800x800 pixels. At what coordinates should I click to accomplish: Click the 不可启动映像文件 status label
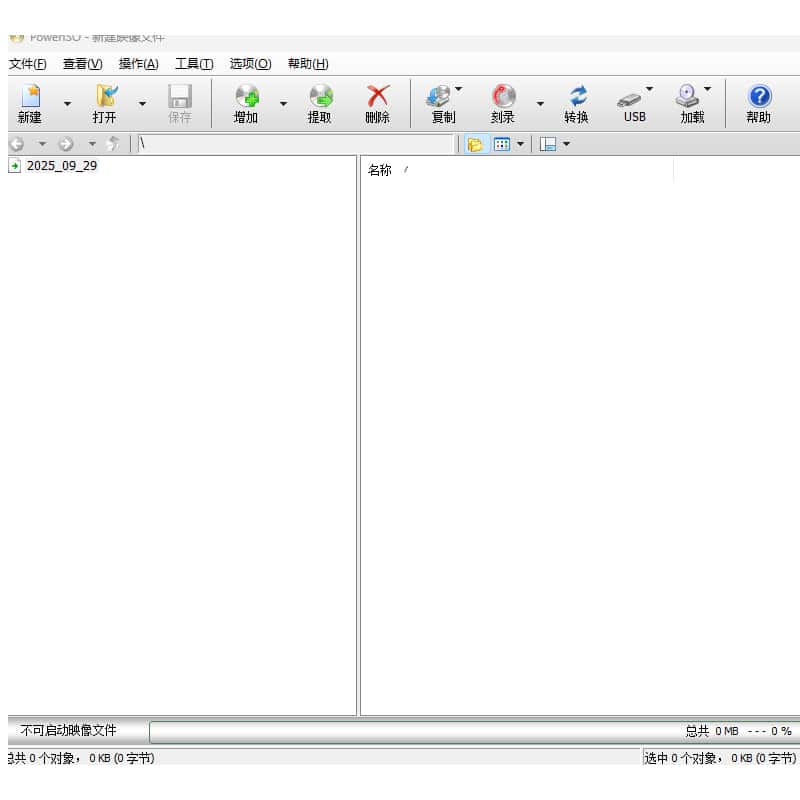click(68, 731)
